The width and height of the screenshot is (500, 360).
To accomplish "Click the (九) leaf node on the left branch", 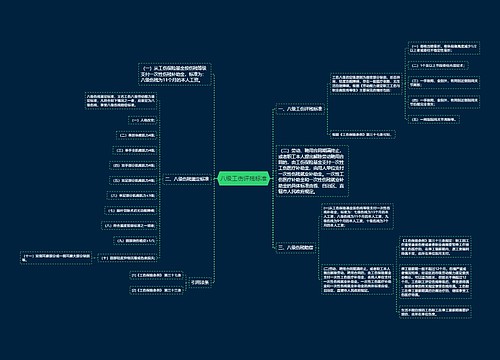I will 135,241.
